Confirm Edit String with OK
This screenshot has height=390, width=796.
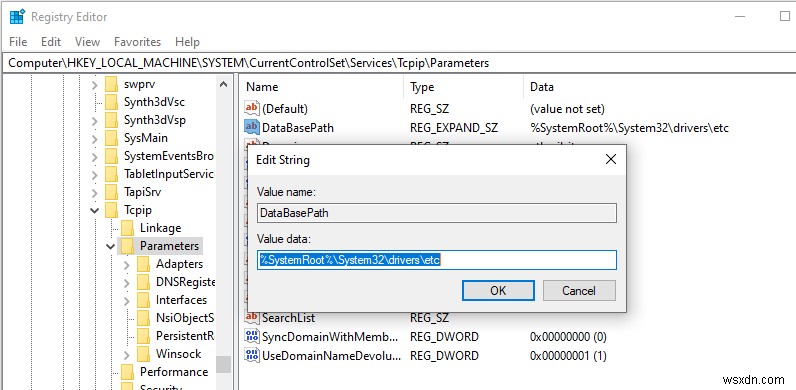(x=498, y=290)
